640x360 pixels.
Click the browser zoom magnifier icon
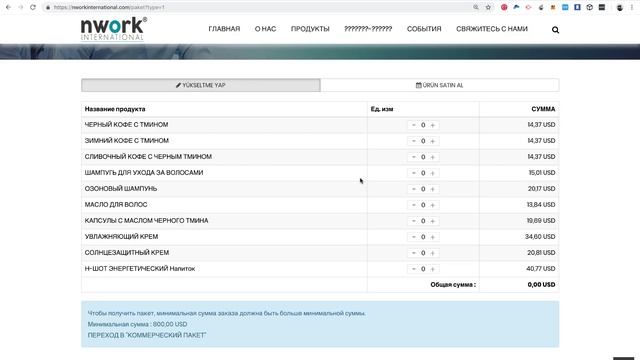[476, 7]
